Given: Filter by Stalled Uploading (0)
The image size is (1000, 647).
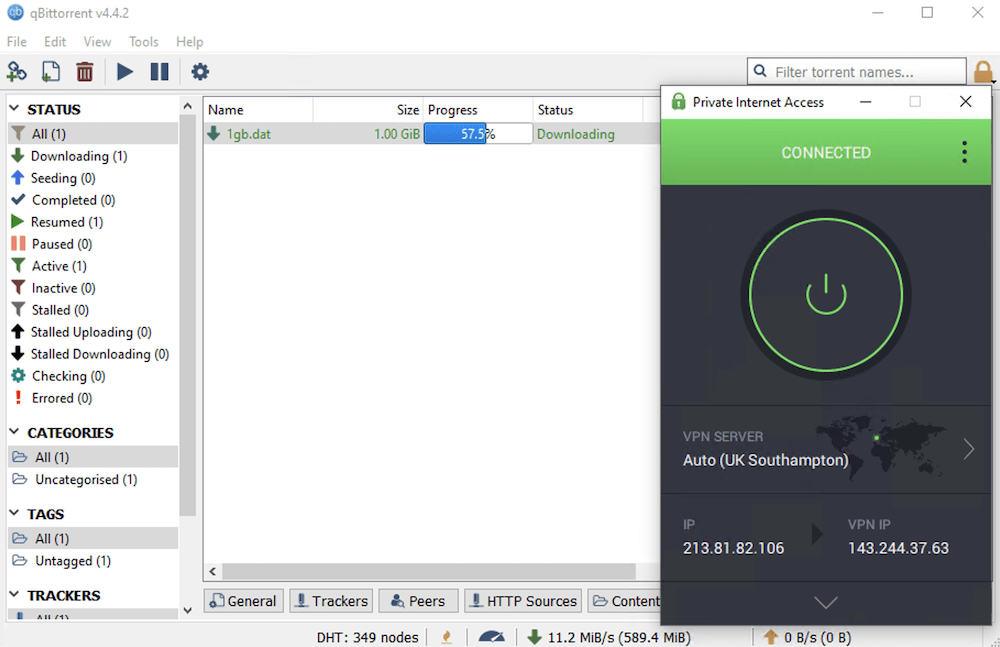Looking at the screenshot, I should pyautogui.click(x=93, y=332).
